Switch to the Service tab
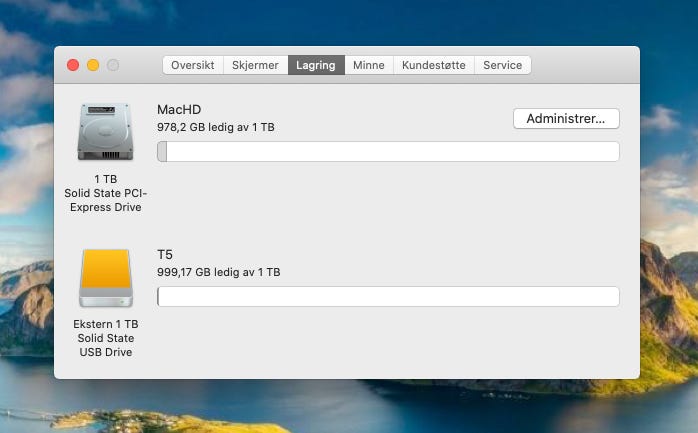Image resolution: width=698 pixels, height=433 pixels. 503,65
